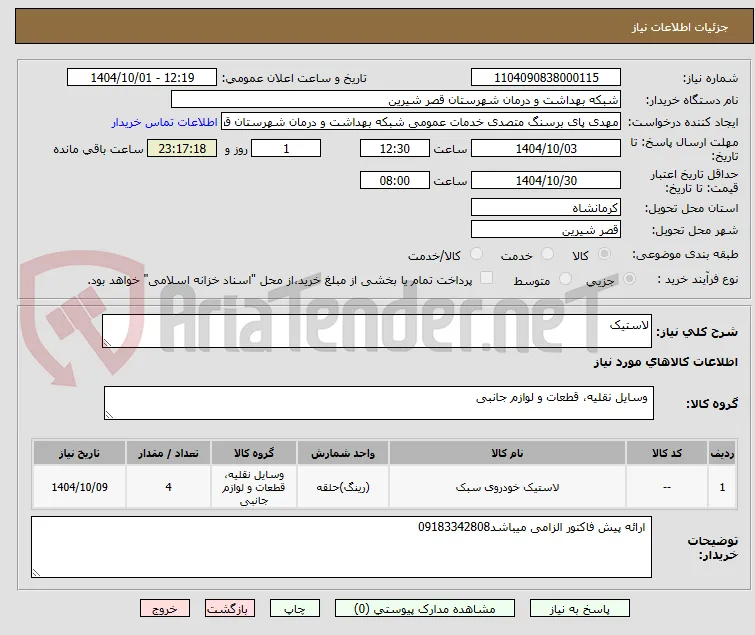Screen dimensions: 755x635
Task: Toggle the اسناد خزانه اسلامی payment checkbox
Action: pyautogui.click(x=487, y=278)
